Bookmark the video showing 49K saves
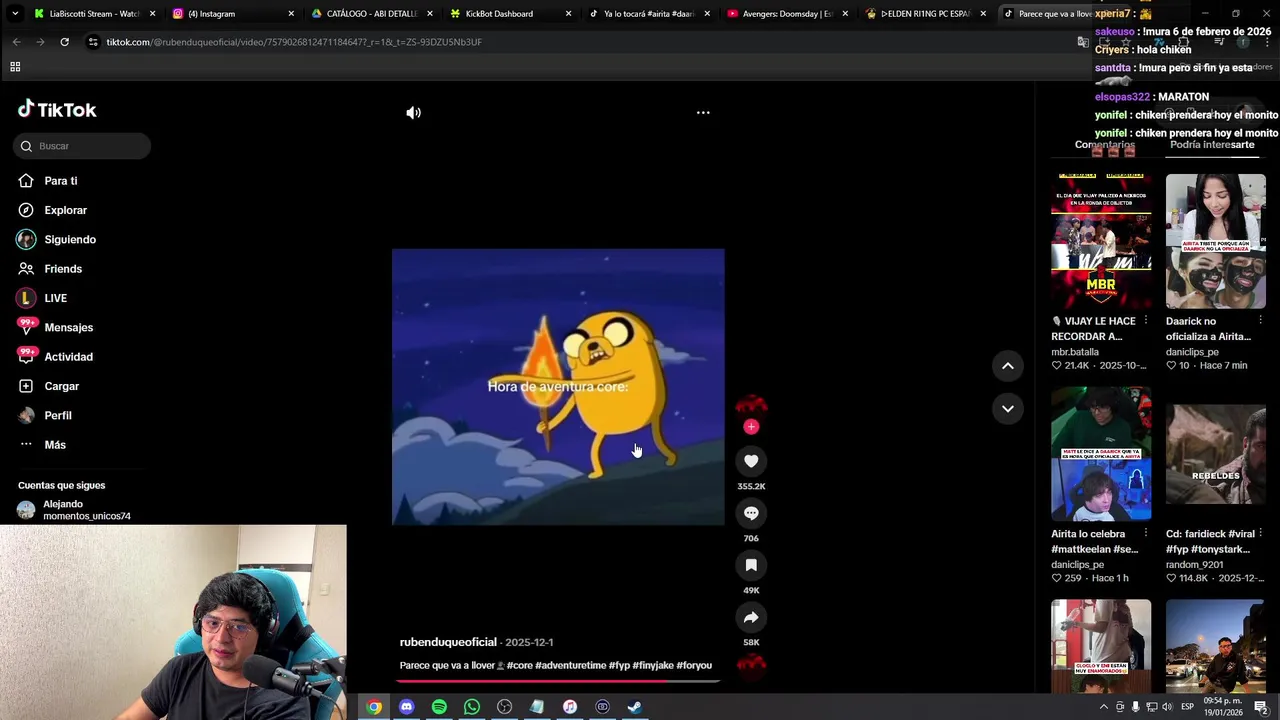Viewport: 1280px width, 720px height. [x=751, y=565]
